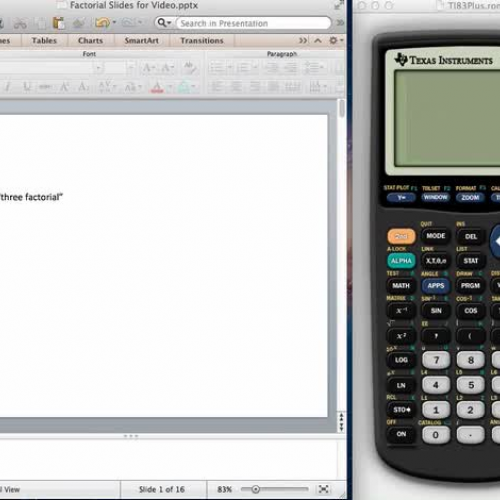Click the Undo arrow icon
500x500 pixels.
(102, 23)
